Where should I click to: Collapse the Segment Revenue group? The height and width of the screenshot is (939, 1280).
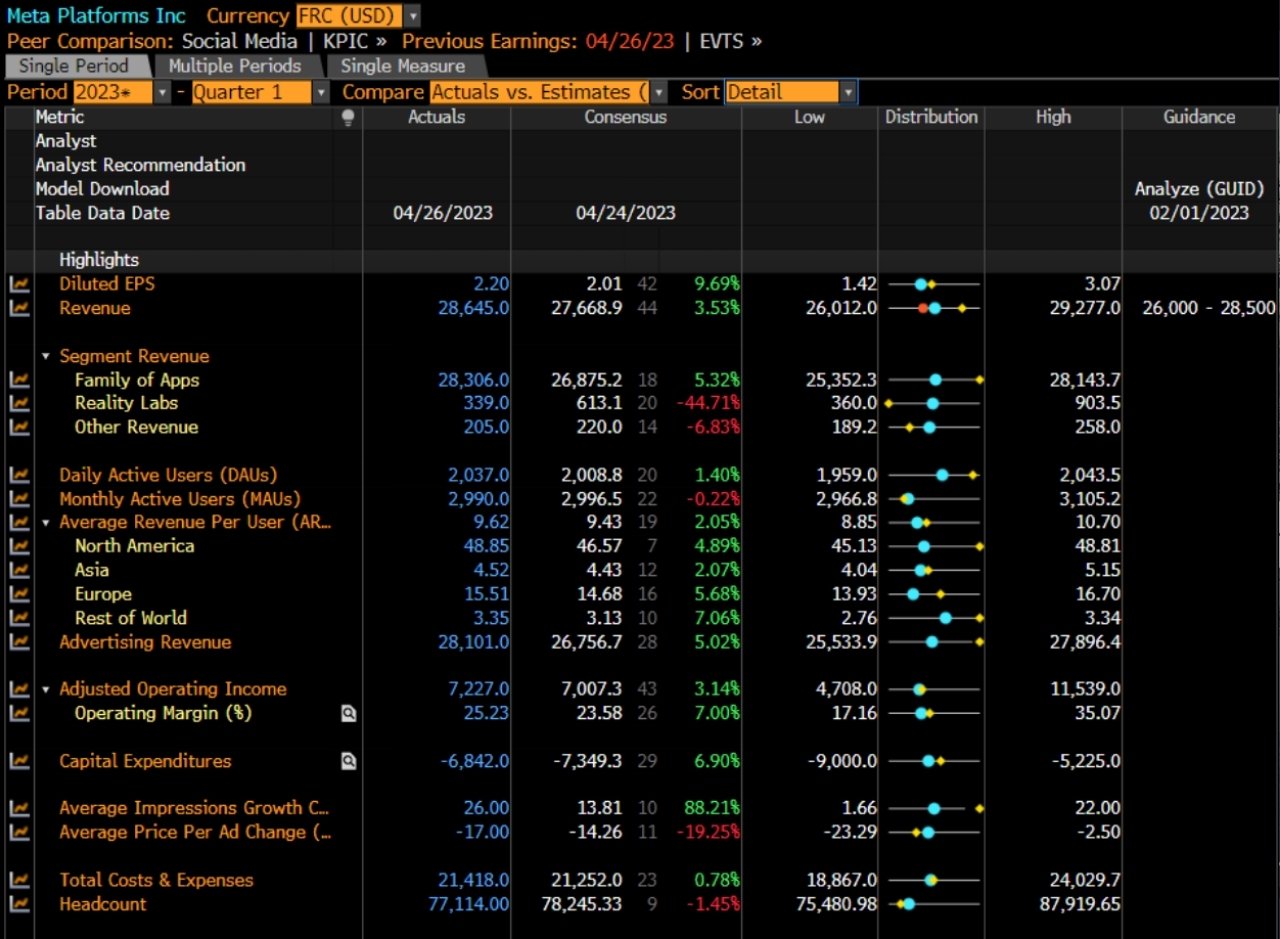click(46, 356)
